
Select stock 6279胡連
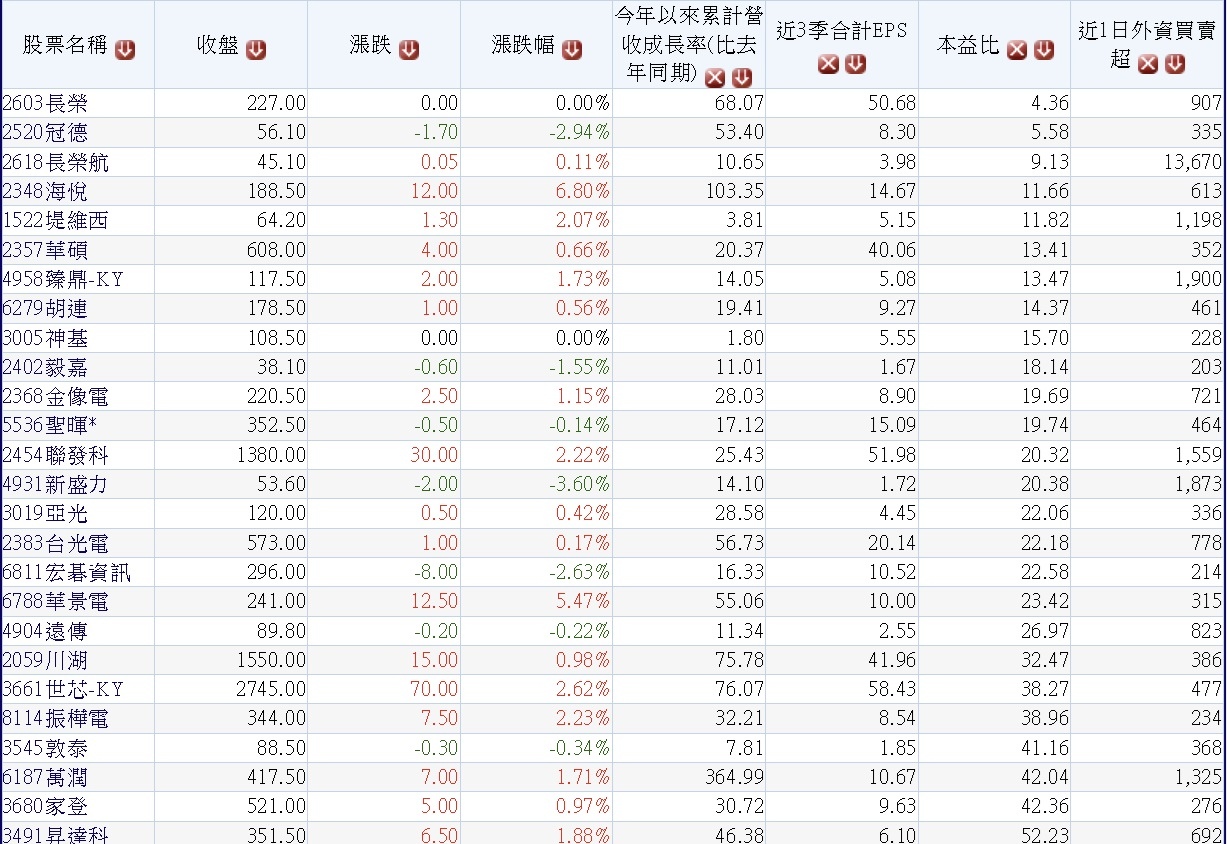(44, 308)
